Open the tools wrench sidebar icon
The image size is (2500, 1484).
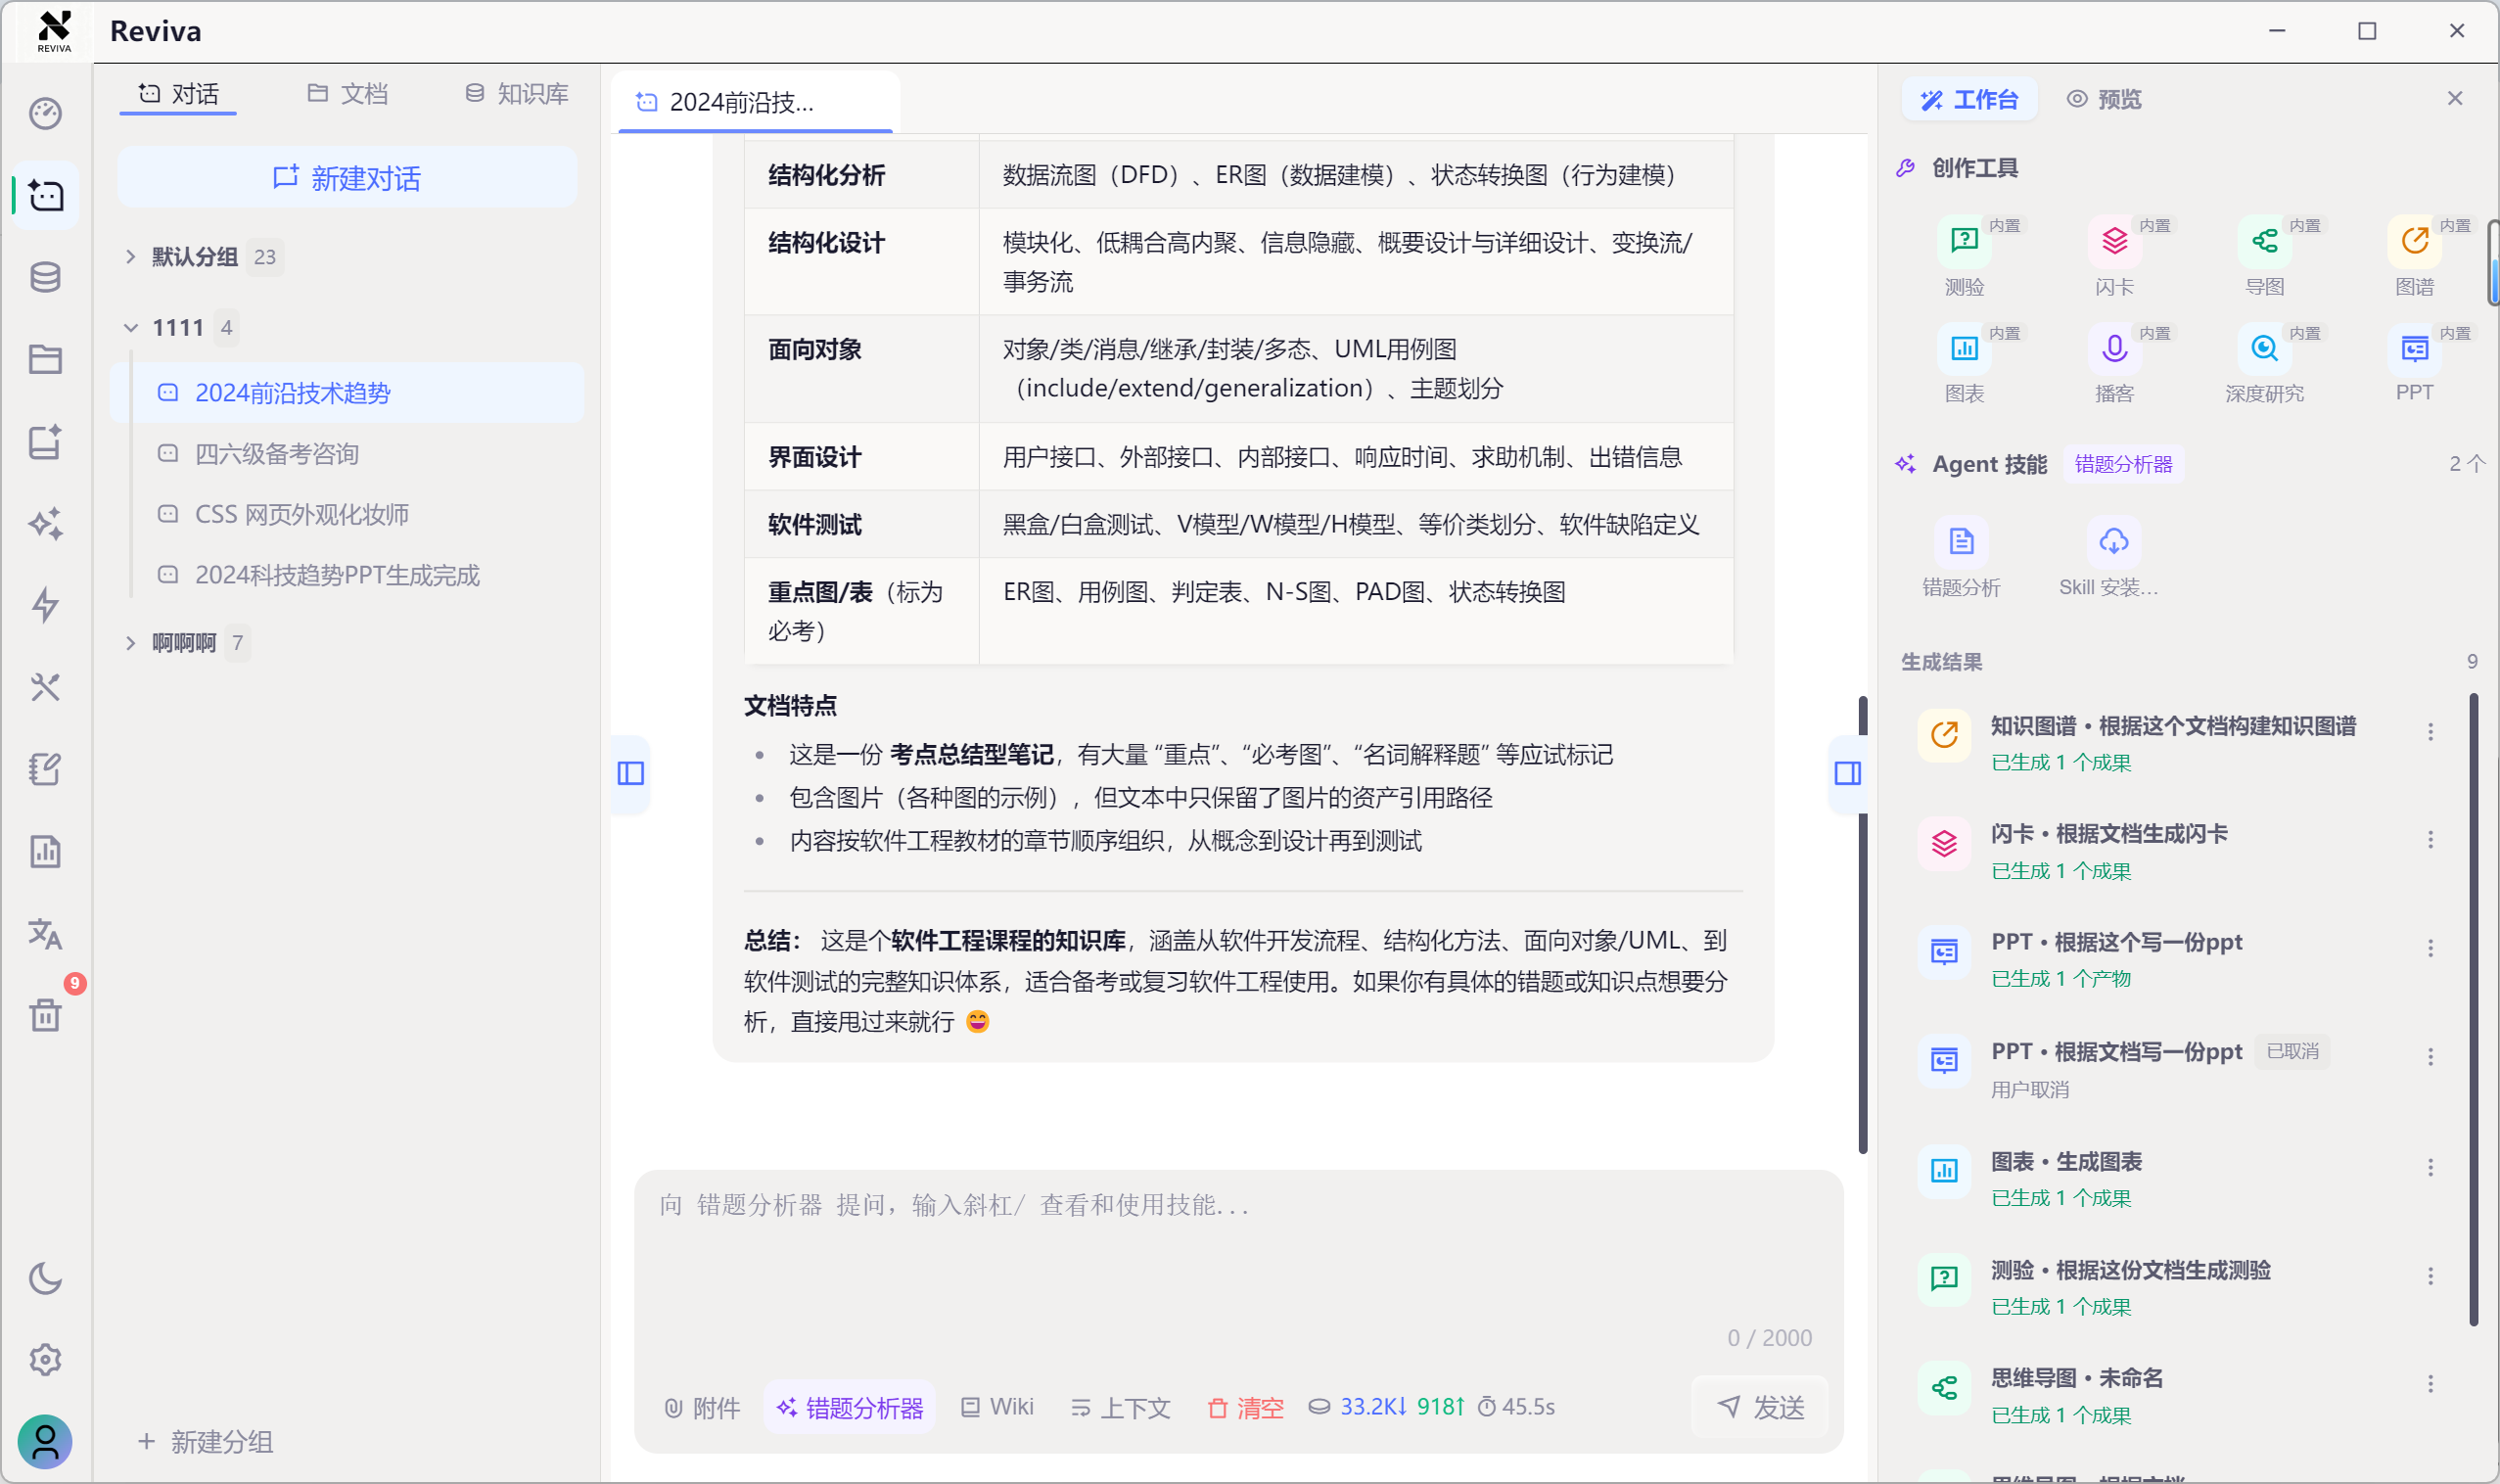click(45, 687)
